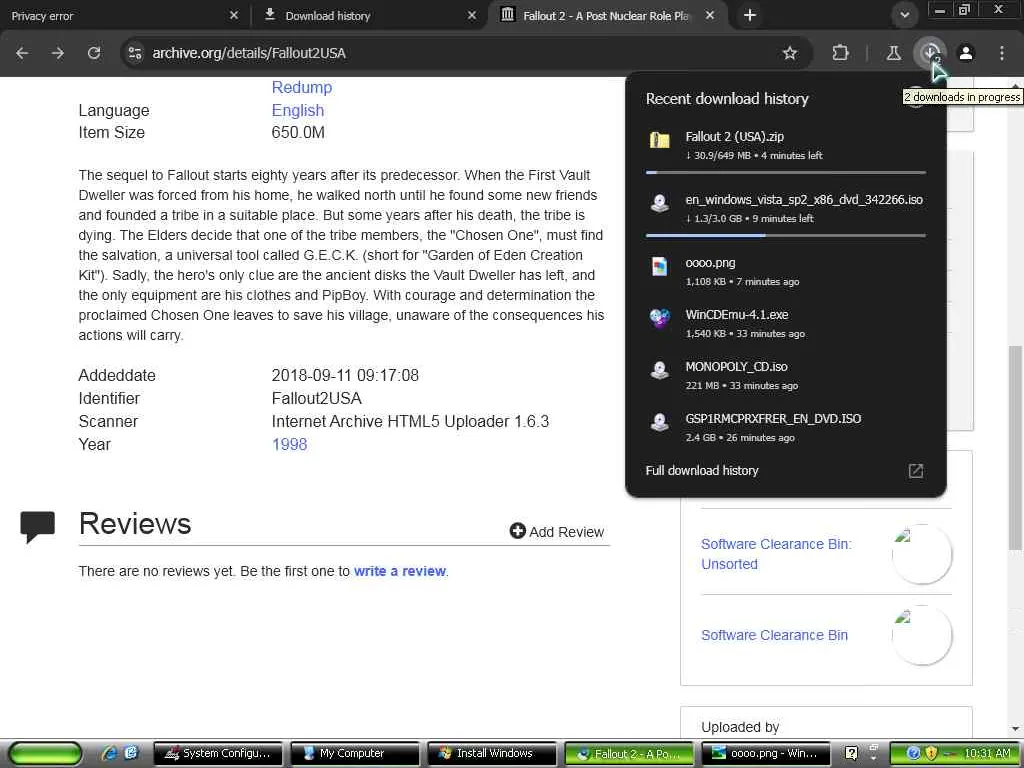This screenshot has height=768, width=1024.
Task: Close the Fallout 2 tab
Action: (x=710, y=15)
